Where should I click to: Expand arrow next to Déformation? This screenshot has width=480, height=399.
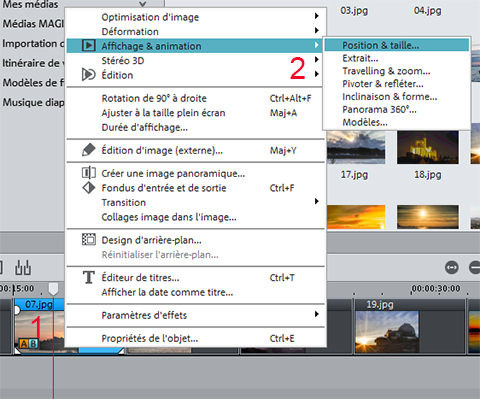point(316,30)
